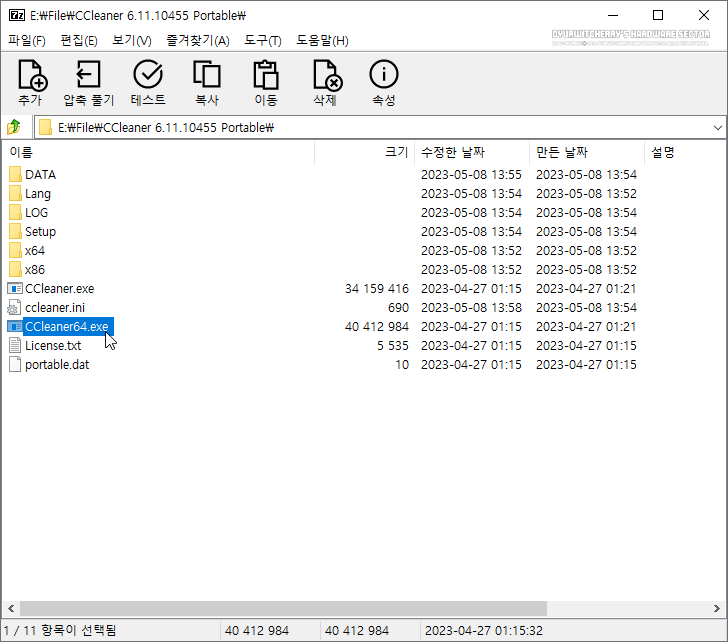Viewport: 728px width, 642px height.
Task: Click the x86 folder icon
Action: 15,270
